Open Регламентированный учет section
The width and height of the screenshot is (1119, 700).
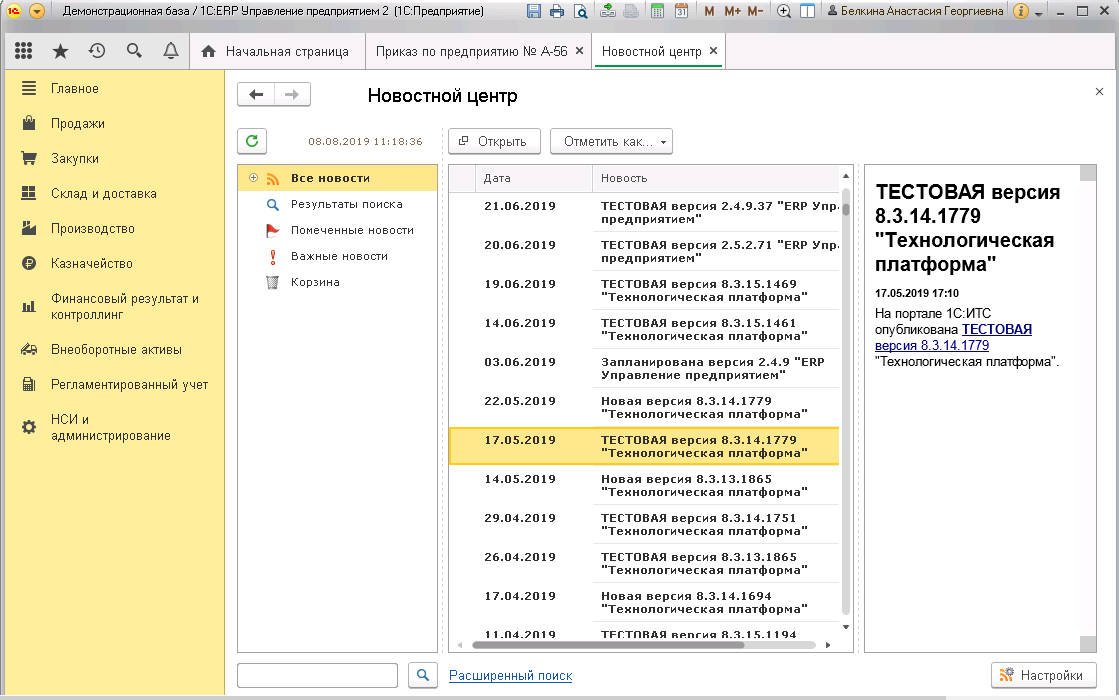point(129,385)
